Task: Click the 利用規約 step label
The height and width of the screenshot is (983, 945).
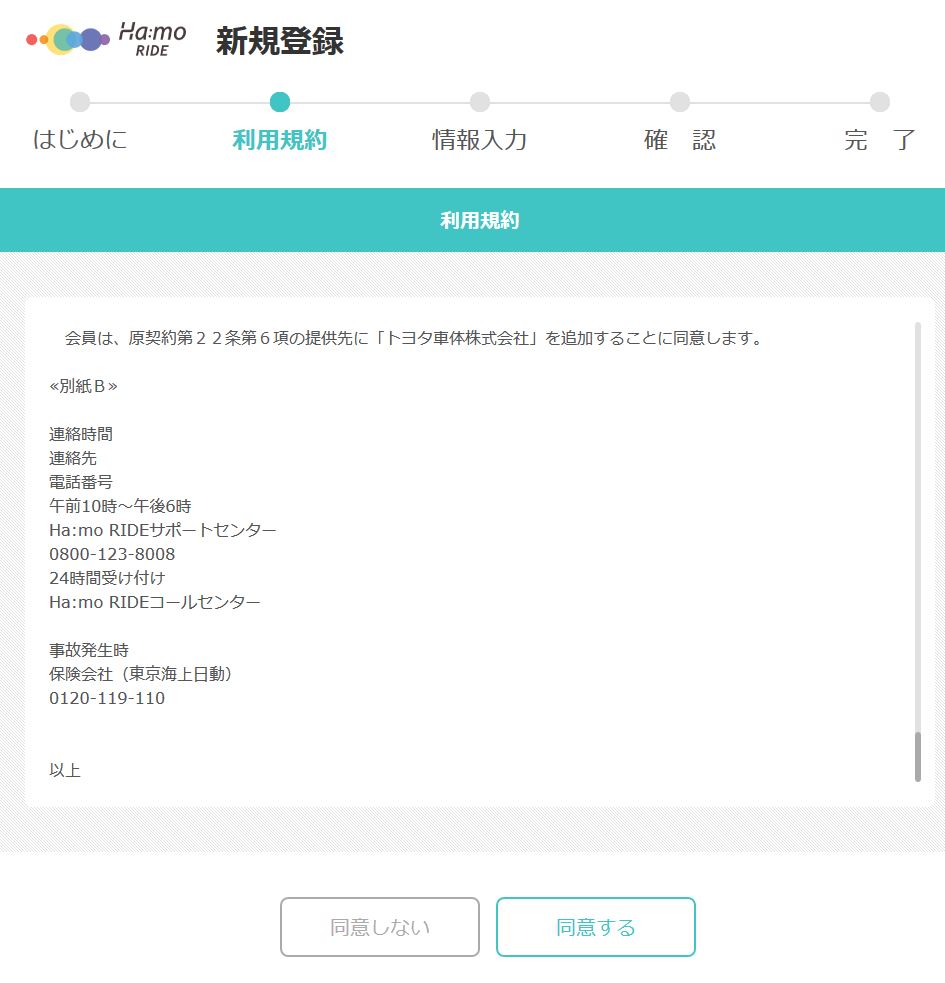Action: coord(280,139)
